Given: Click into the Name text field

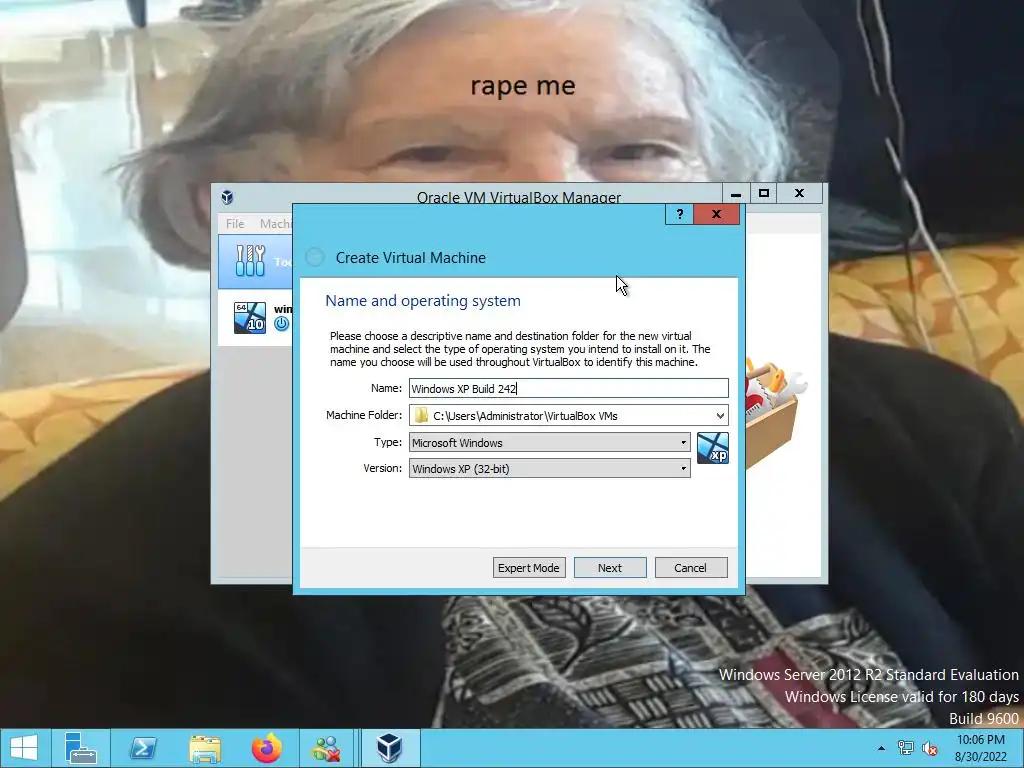Looking at the screenshot, I should point(568,389).
